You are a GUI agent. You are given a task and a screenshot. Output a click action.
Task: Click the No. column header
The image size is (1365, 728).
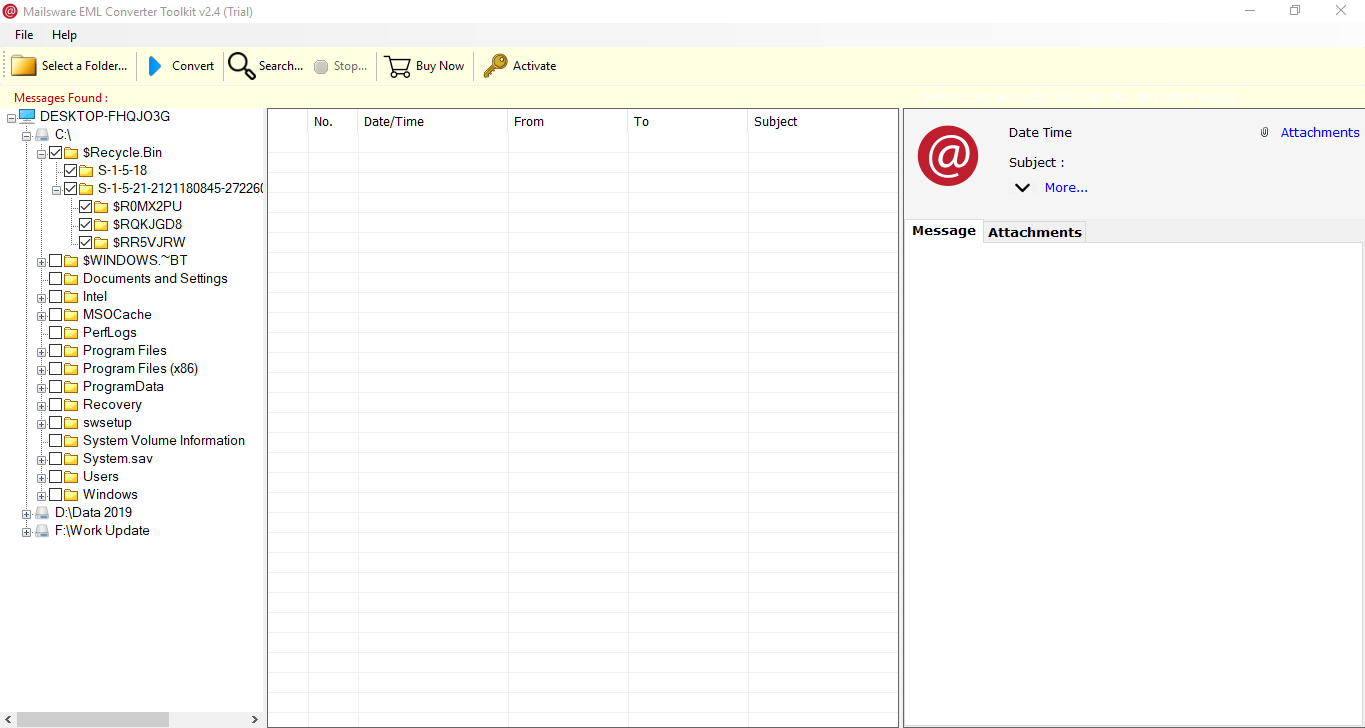(333, 122)
